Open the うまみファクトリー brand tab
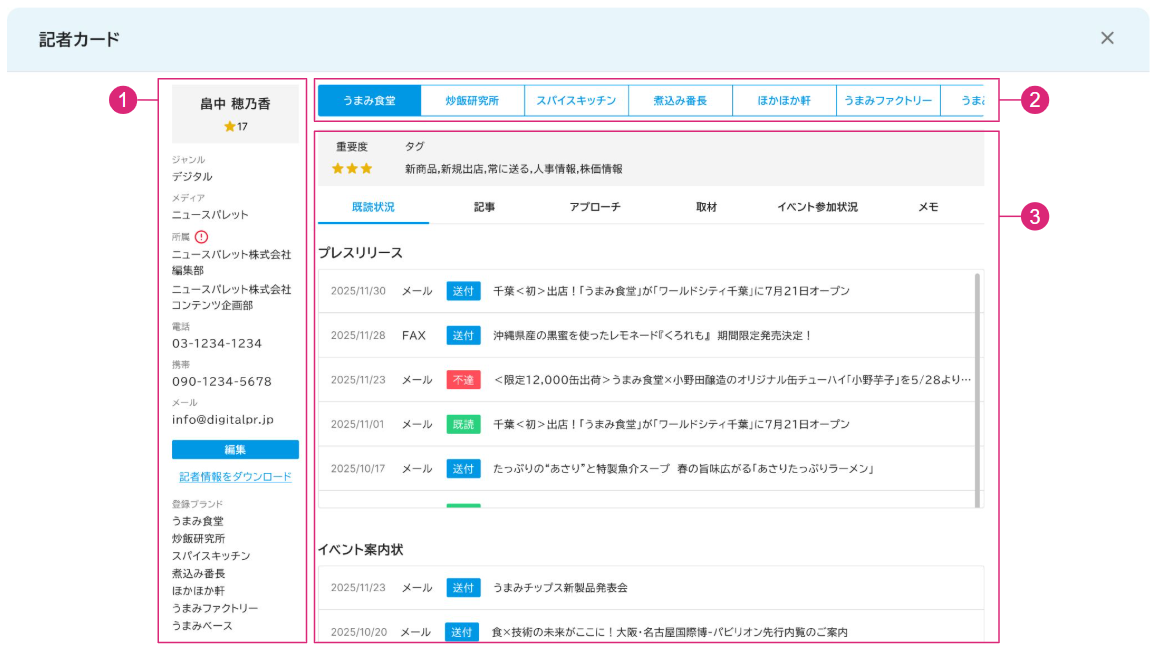This screenshot has width=1159, height=654. (x=888, y=101)
